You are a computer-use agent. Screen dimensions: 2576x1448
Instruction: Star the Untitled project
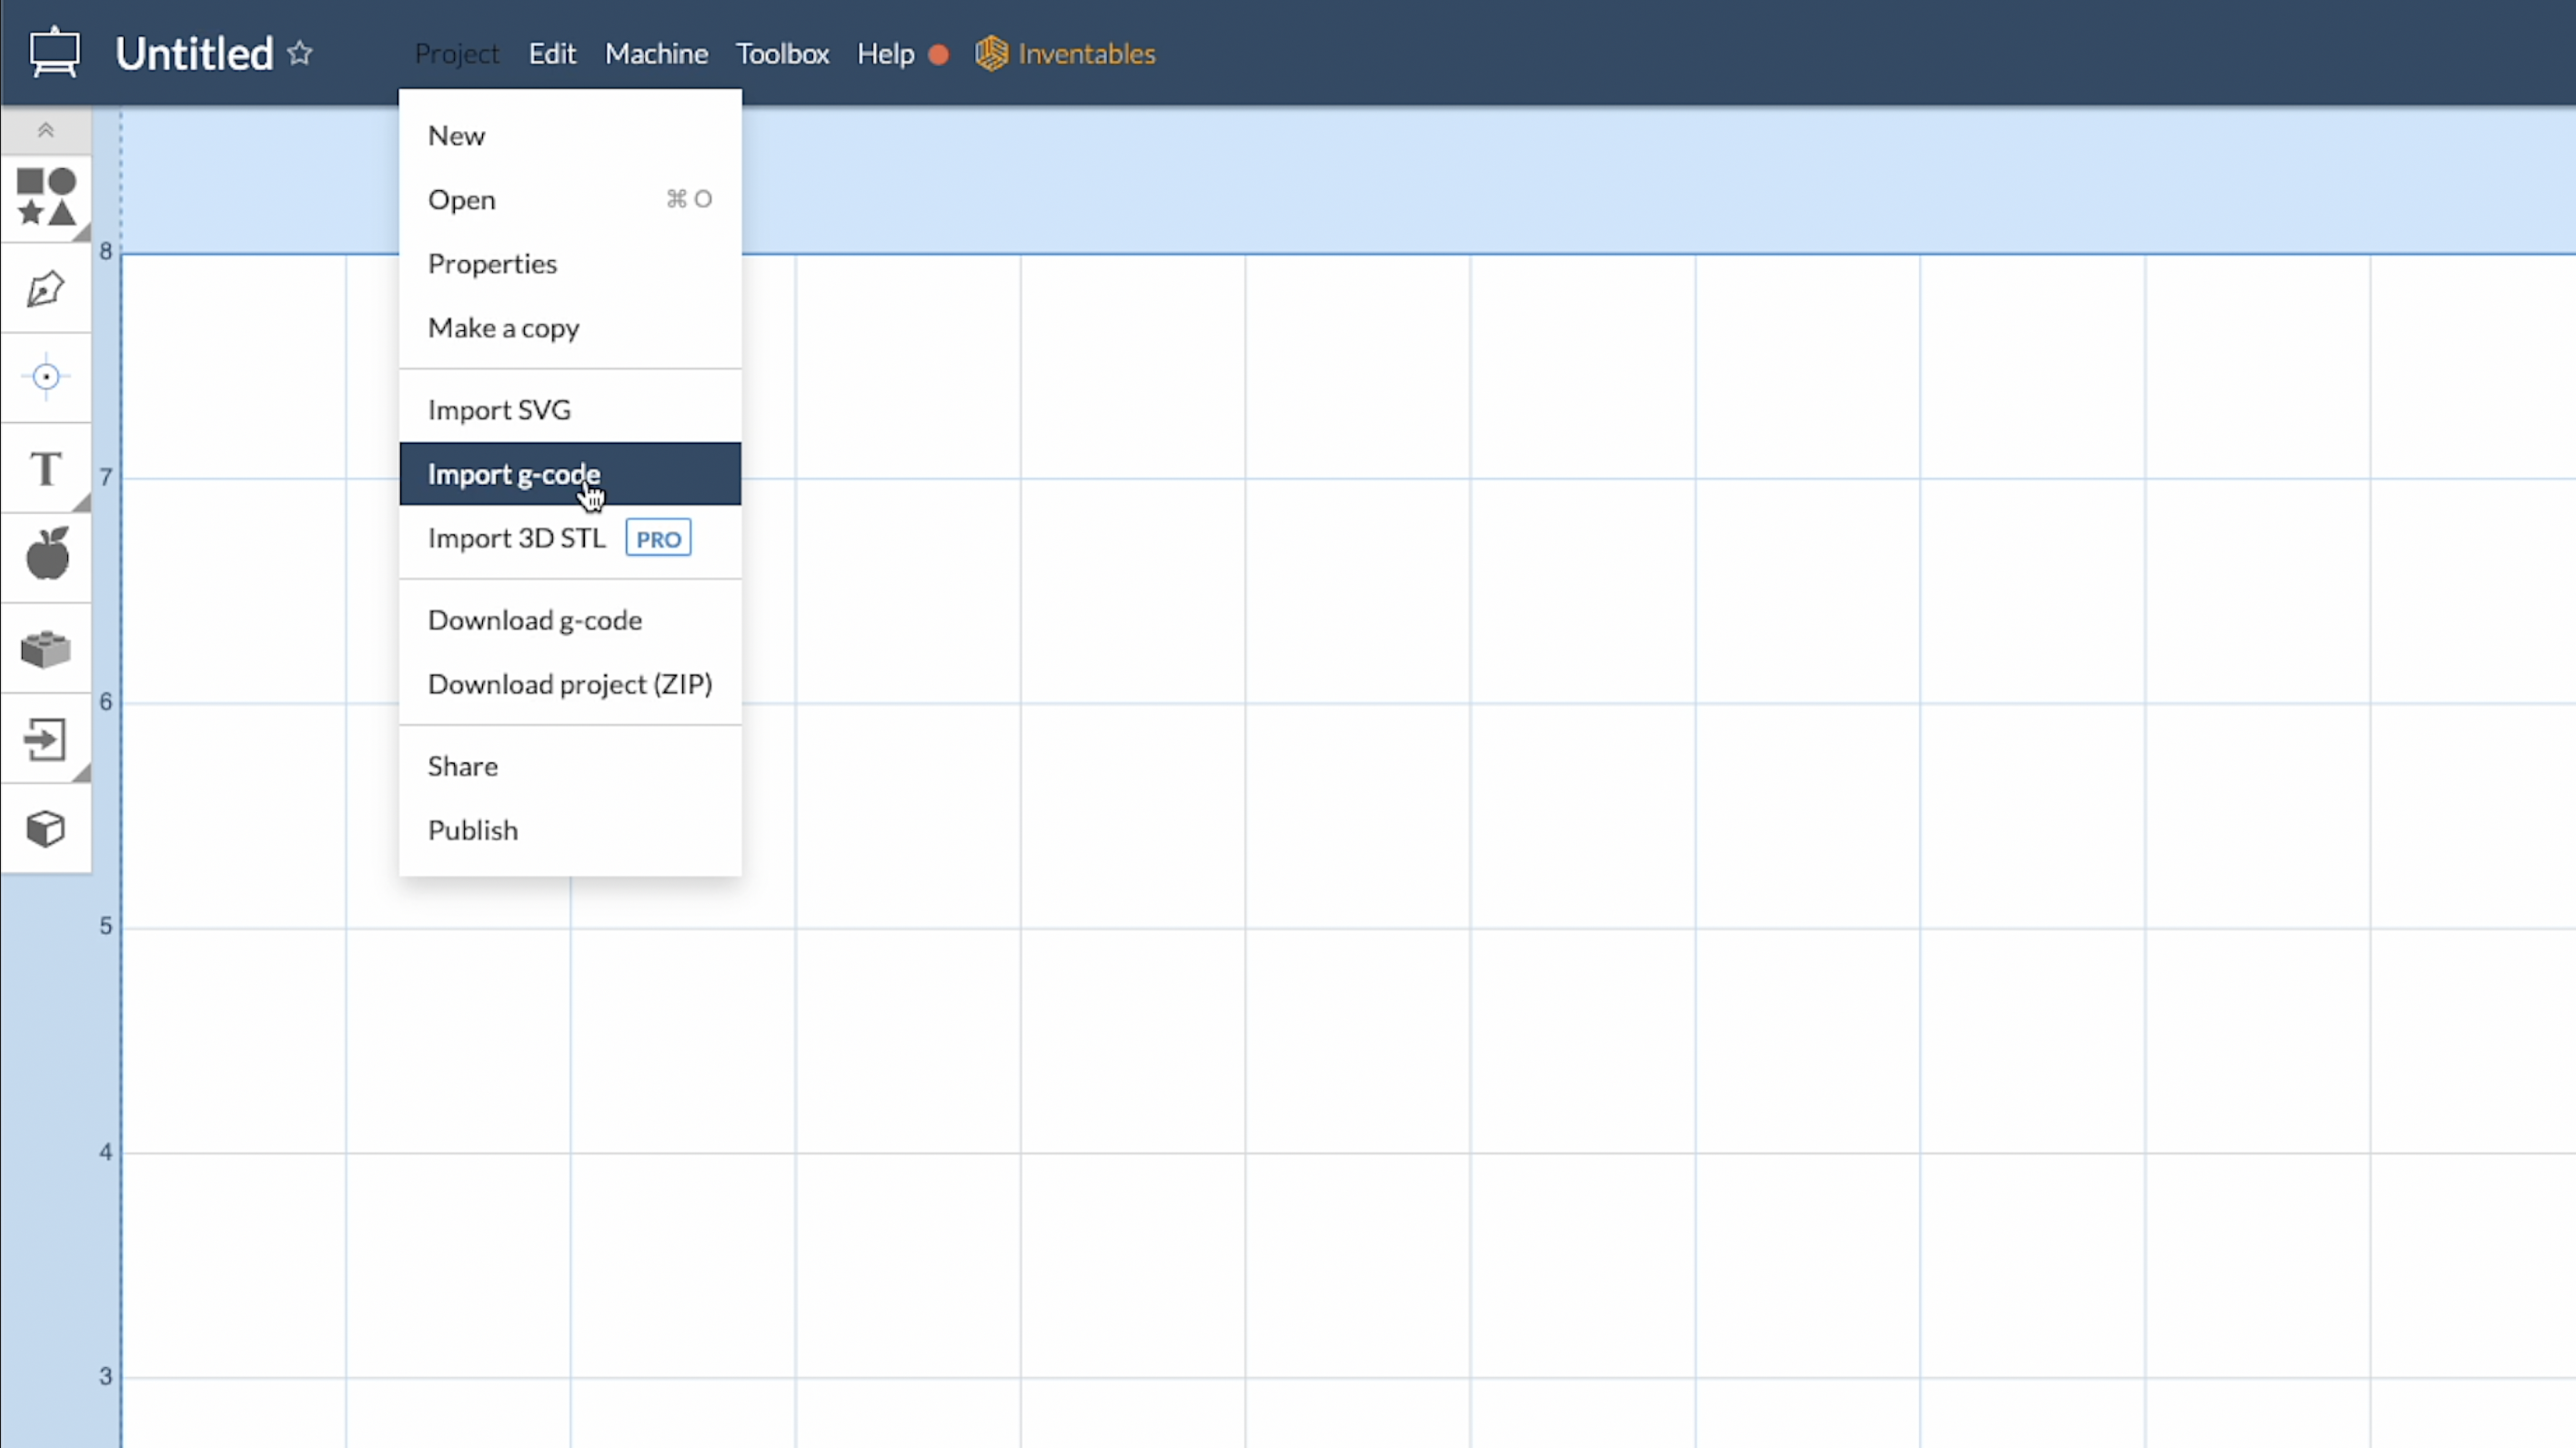[x=300, y=53]
